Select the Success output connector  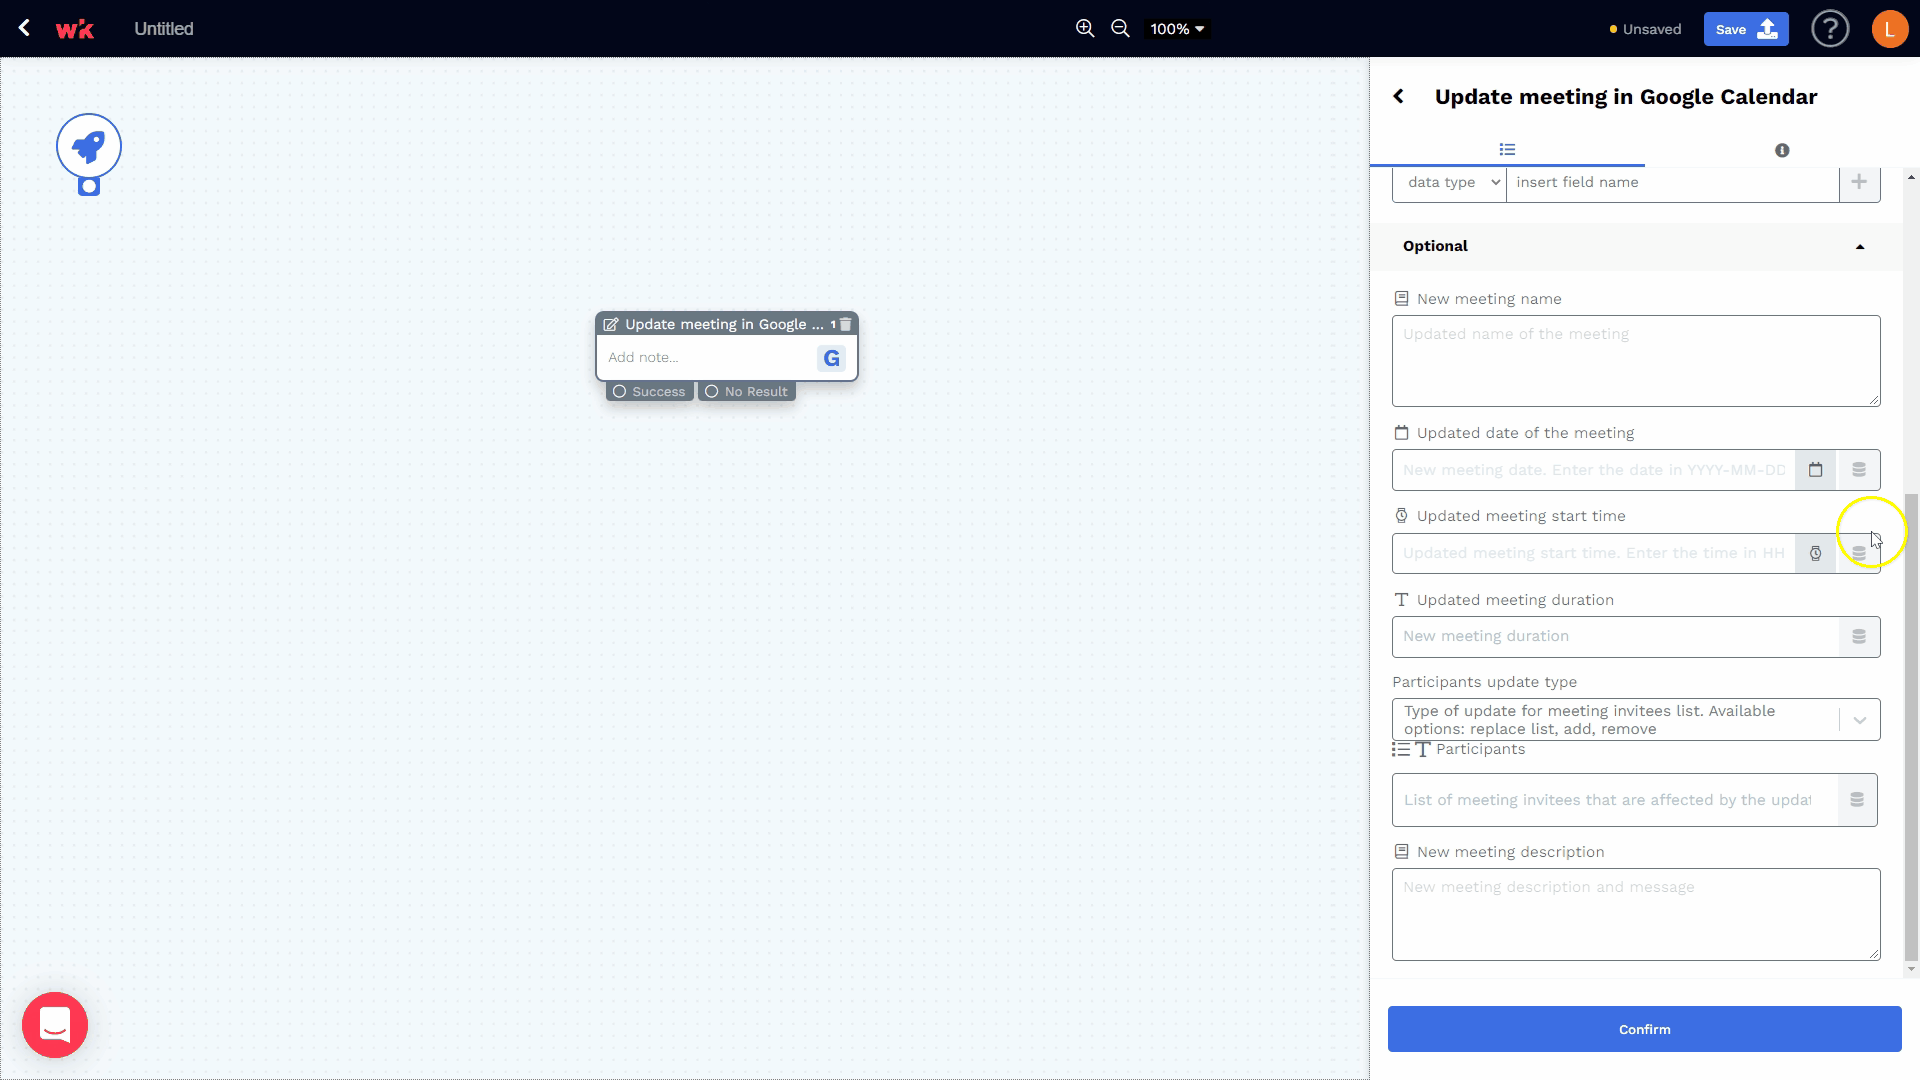650,391
